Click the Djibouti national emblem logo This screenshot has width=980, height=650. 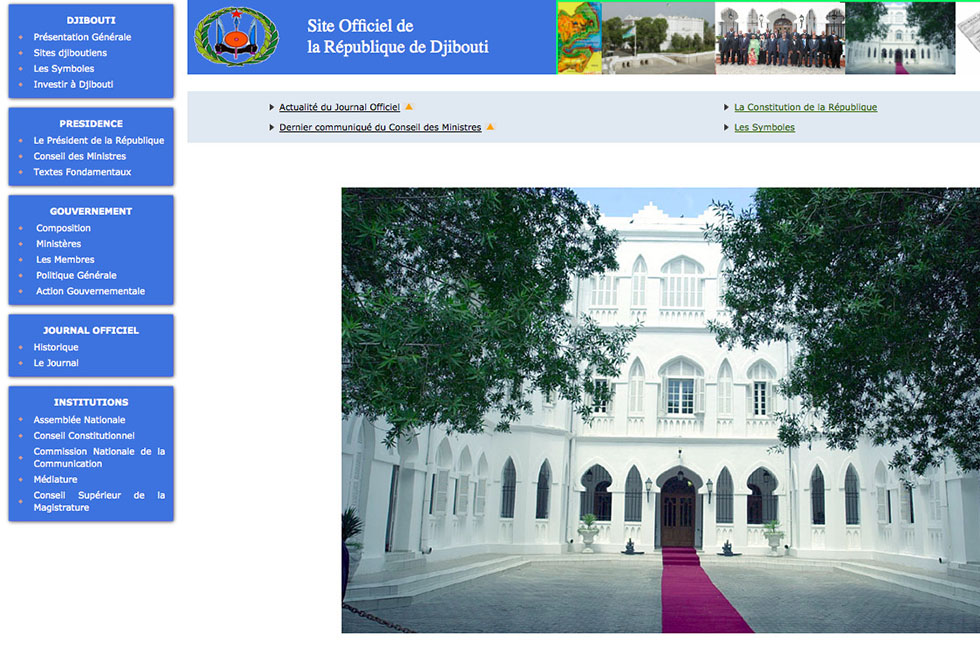coord(236,37)
